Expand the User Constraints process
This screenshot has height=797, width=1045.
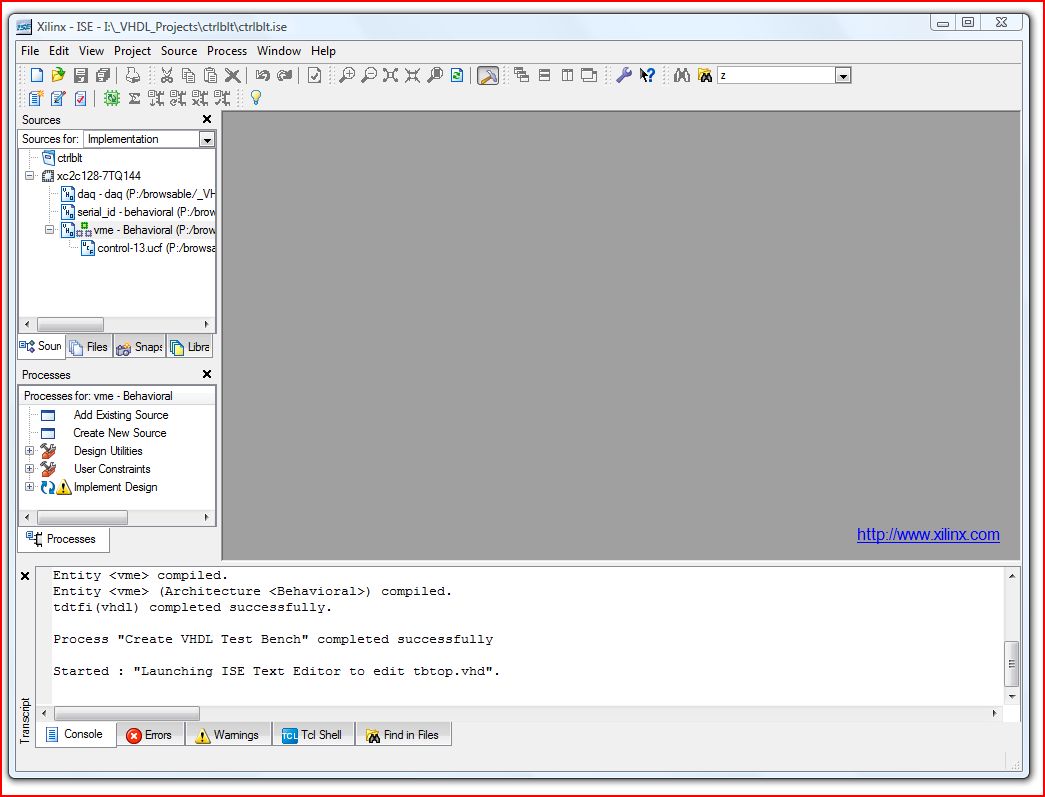(x=29, y=469)
